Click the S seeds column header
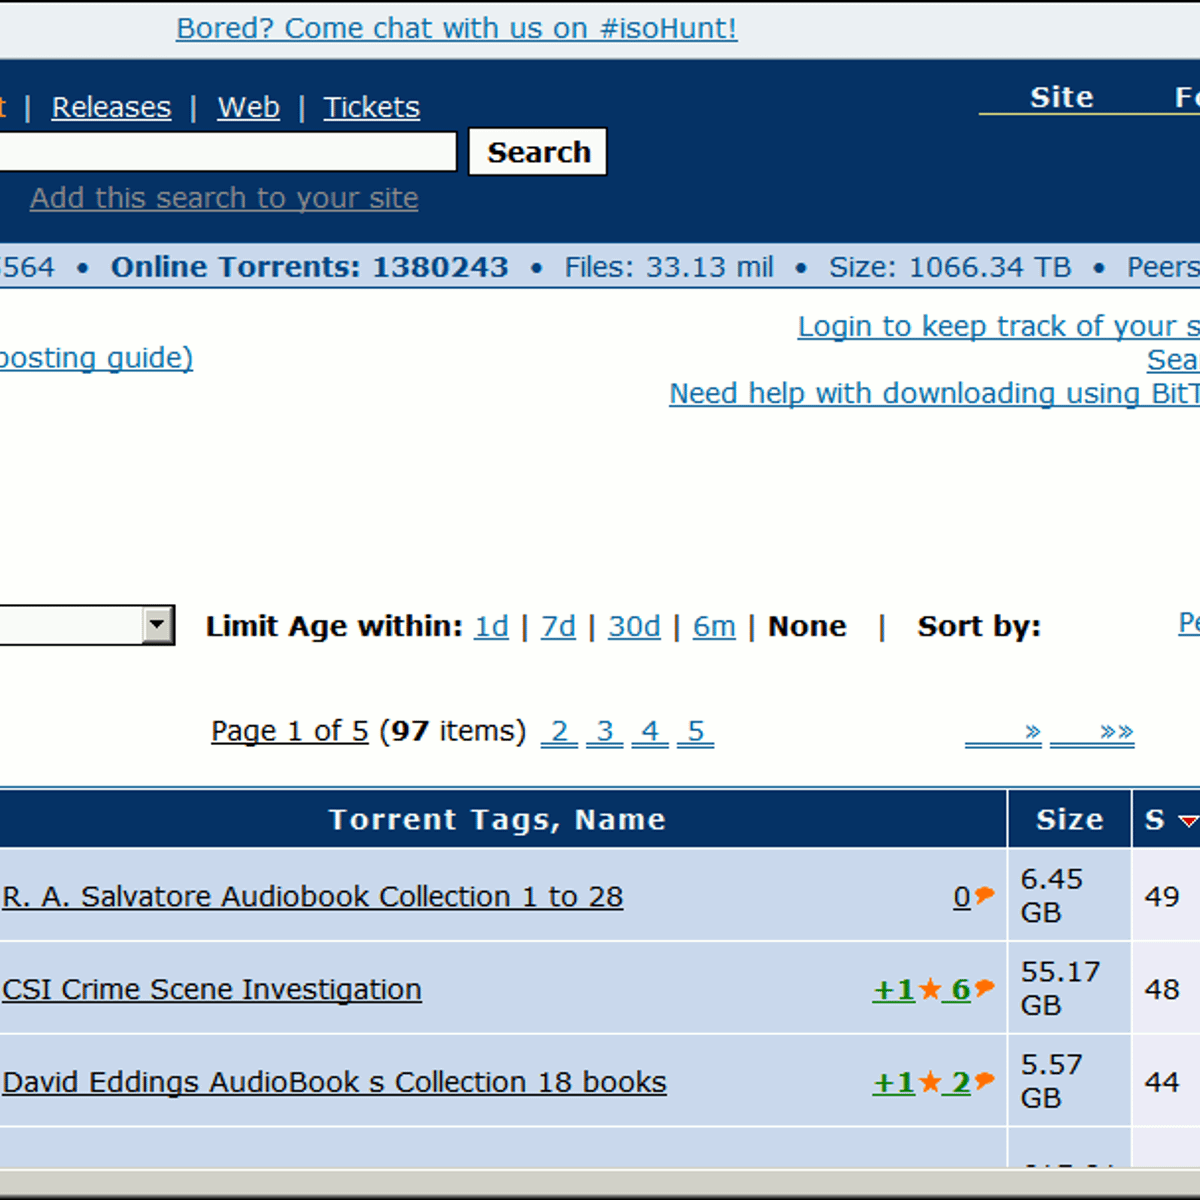 click(1155, 820)
